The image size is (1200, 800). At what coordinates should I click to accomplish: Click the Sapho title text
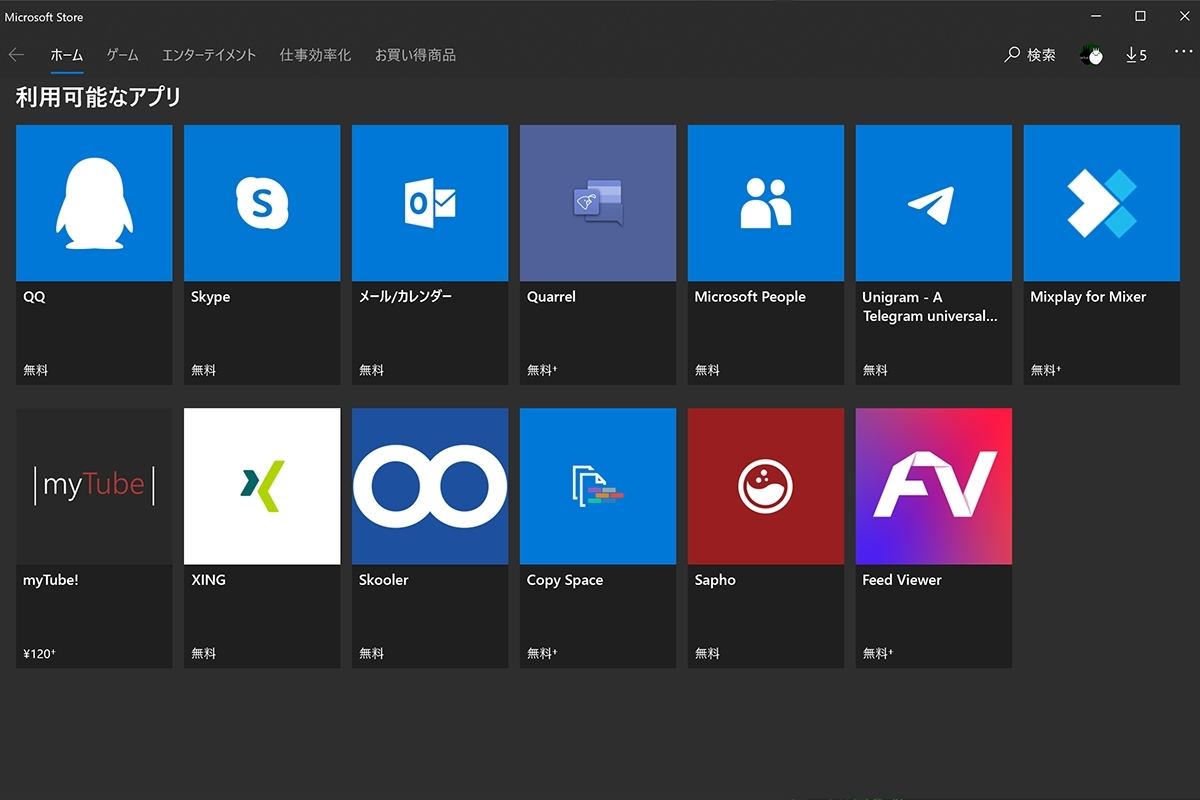[x=715, y=580]
